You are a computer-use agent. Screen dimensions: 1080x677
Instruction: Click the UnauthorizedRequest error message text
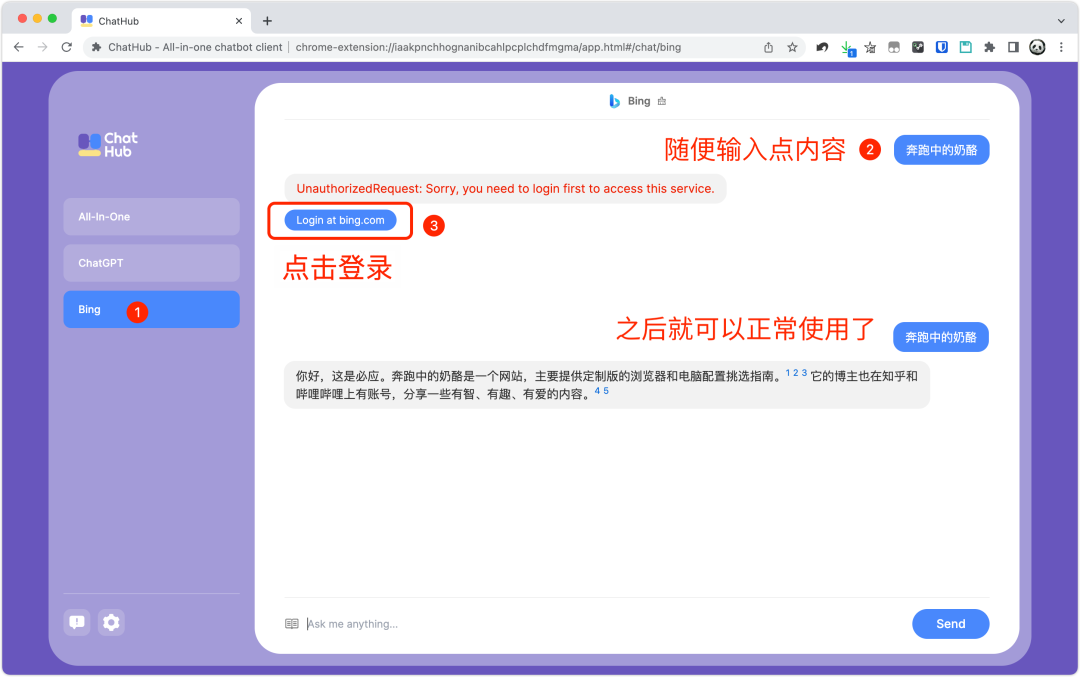tap(506, 189)
